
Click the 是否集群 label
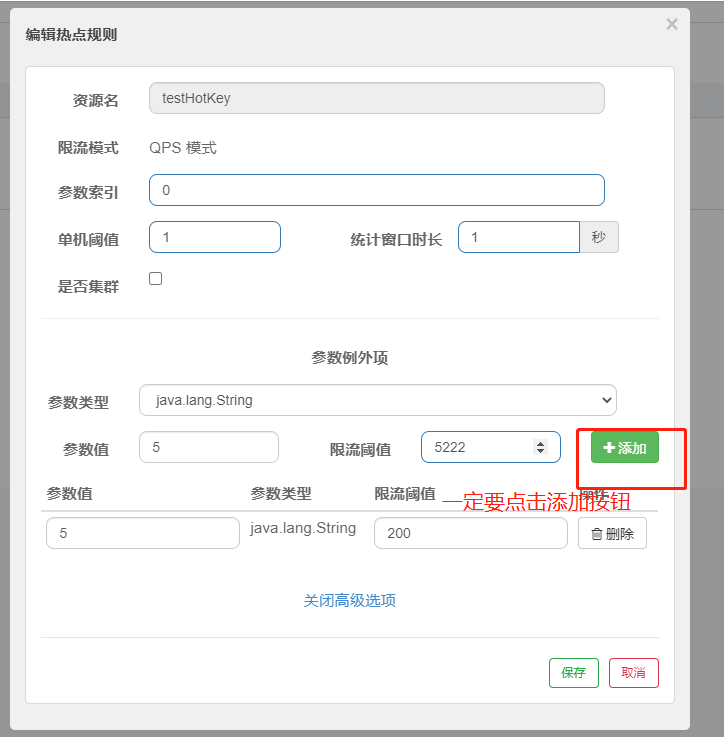coord(88,286)
